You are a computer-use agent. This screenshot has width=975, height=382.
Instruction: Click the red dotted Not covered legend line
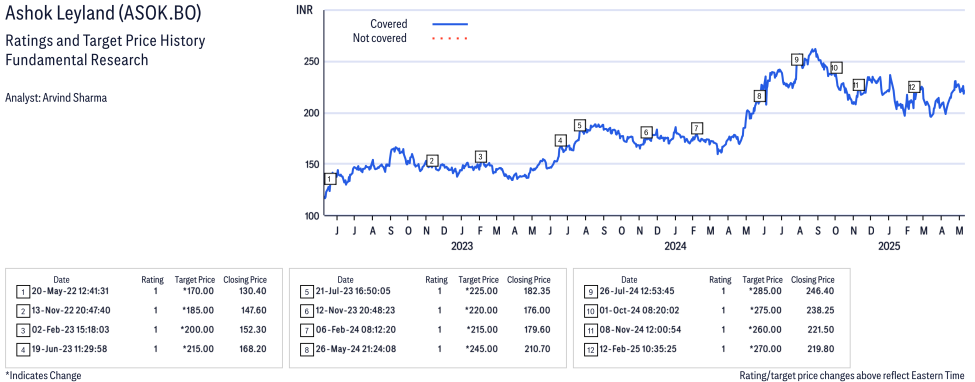[x=450, y=39]
